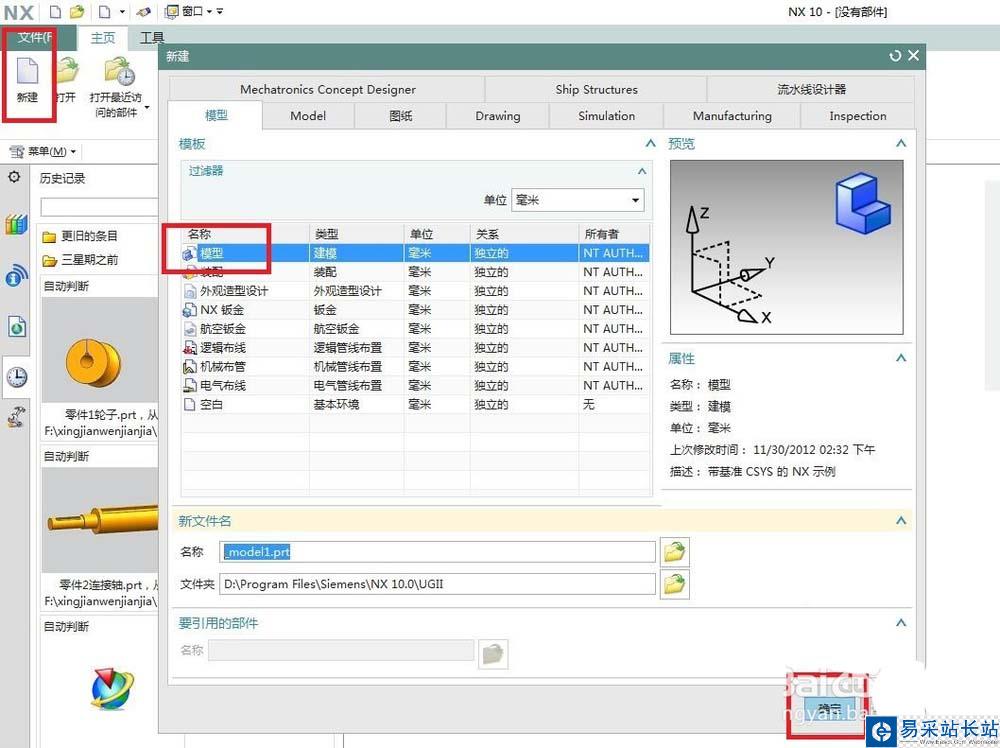Open the 流水线设计器 tab

(x=811, y=89)
